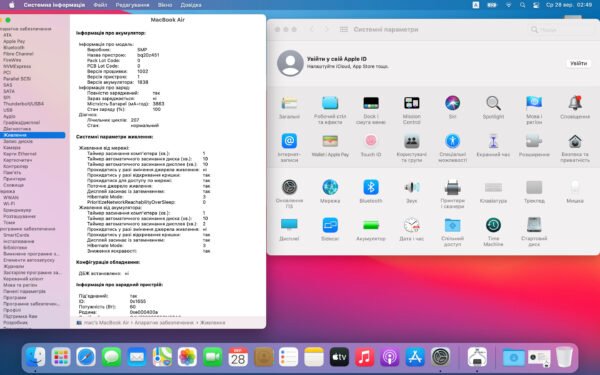
Task: Select Bluetooth in System Information sidebar
Action: 14,47
